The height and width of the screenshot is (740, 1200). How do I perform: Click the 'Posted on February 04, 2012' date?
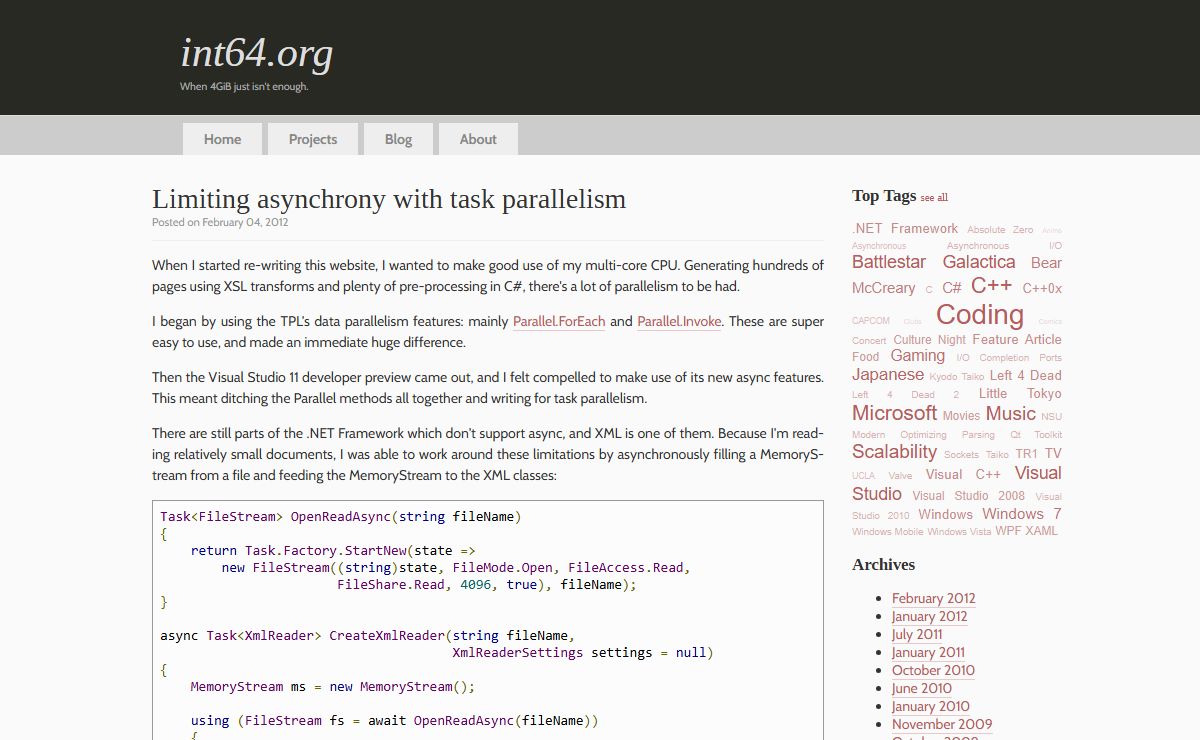click(x=220, y=223)
